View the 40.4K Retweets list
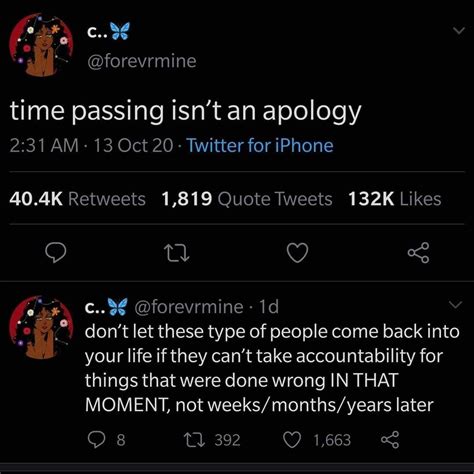The height and width of the screenshot is (474, 474). 77,199
